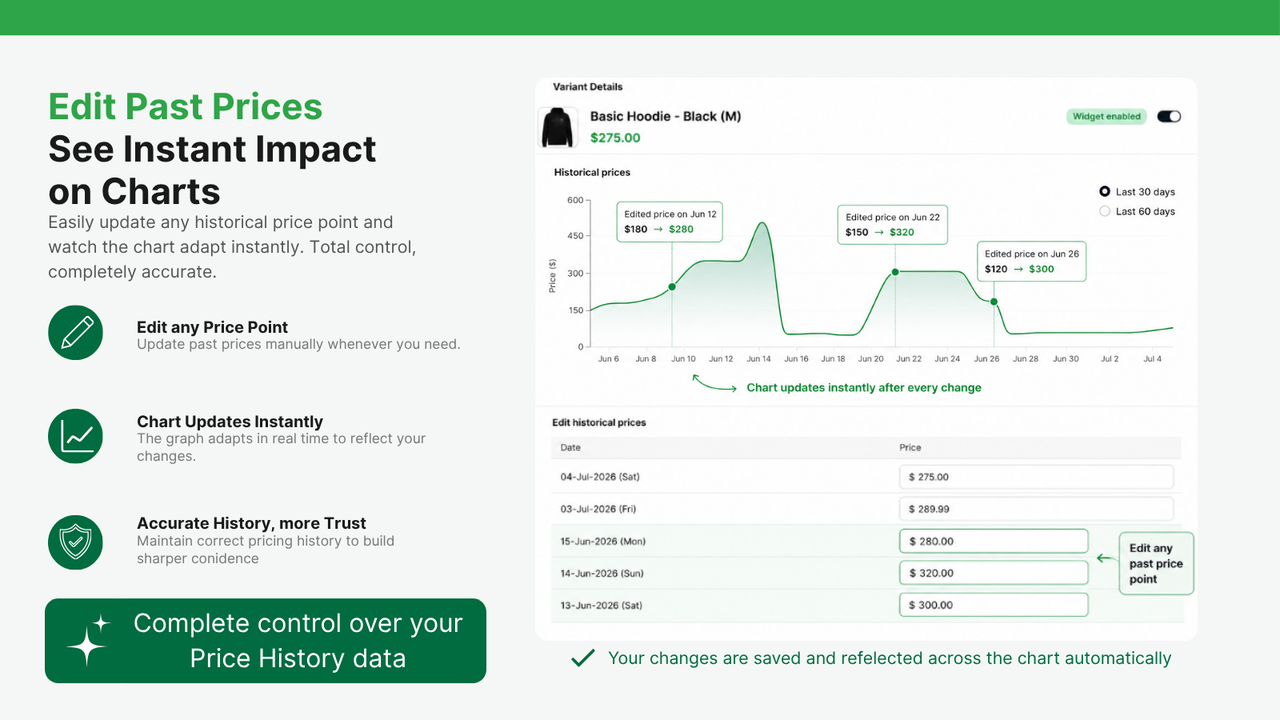Viewport: 1280px width, 720px height.
Task: Select the Last 30 days radio option
Action: (x=1105, y=191)
